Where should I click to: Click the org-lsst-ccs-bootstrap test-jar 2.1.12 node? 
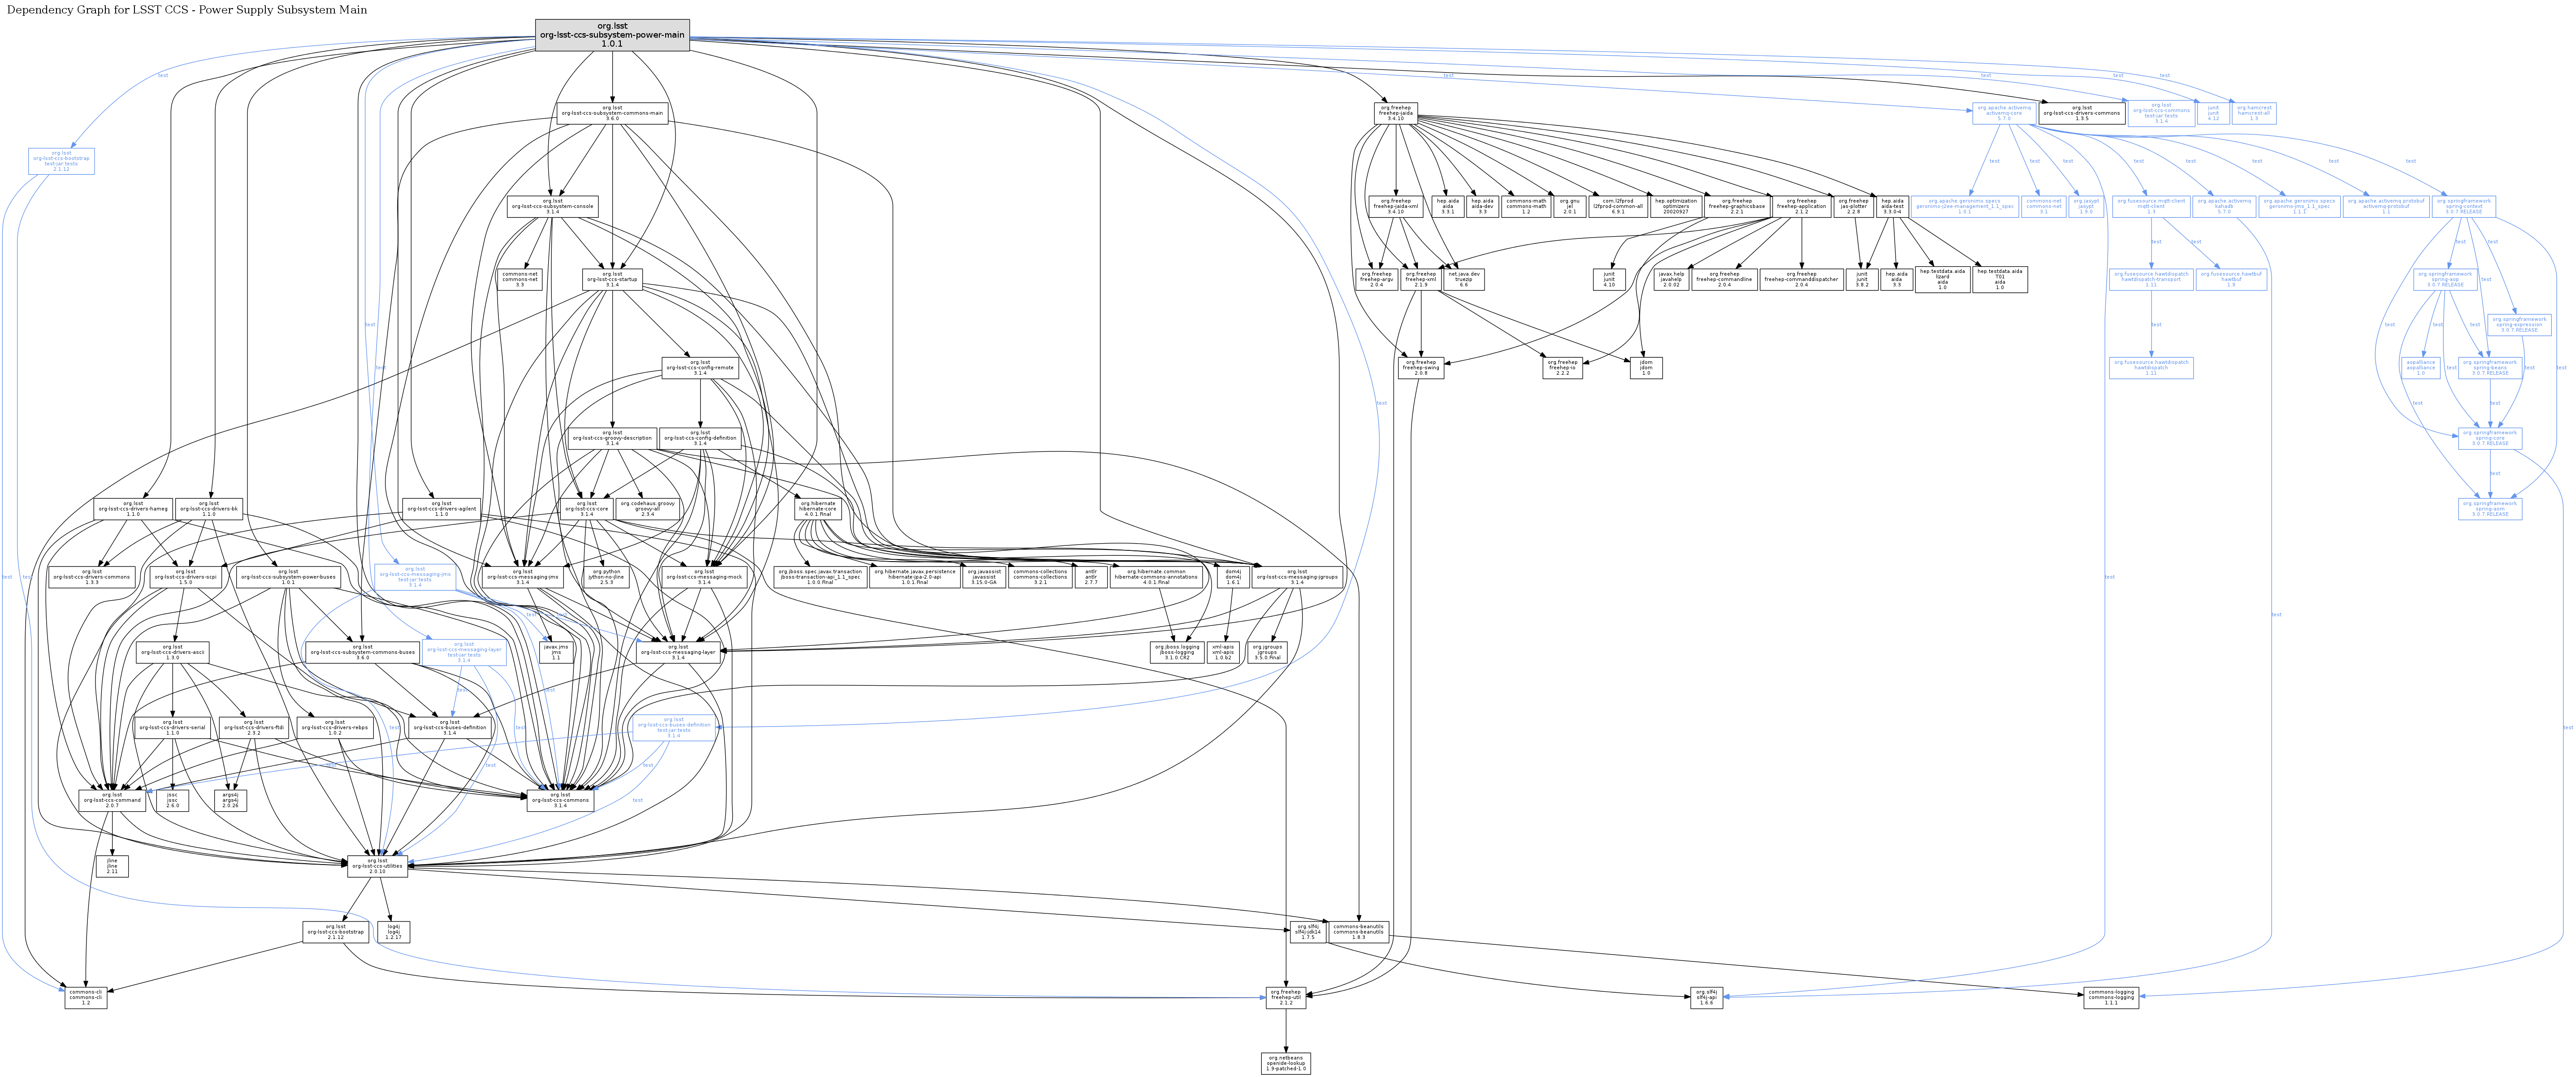(x=61, y=161)
